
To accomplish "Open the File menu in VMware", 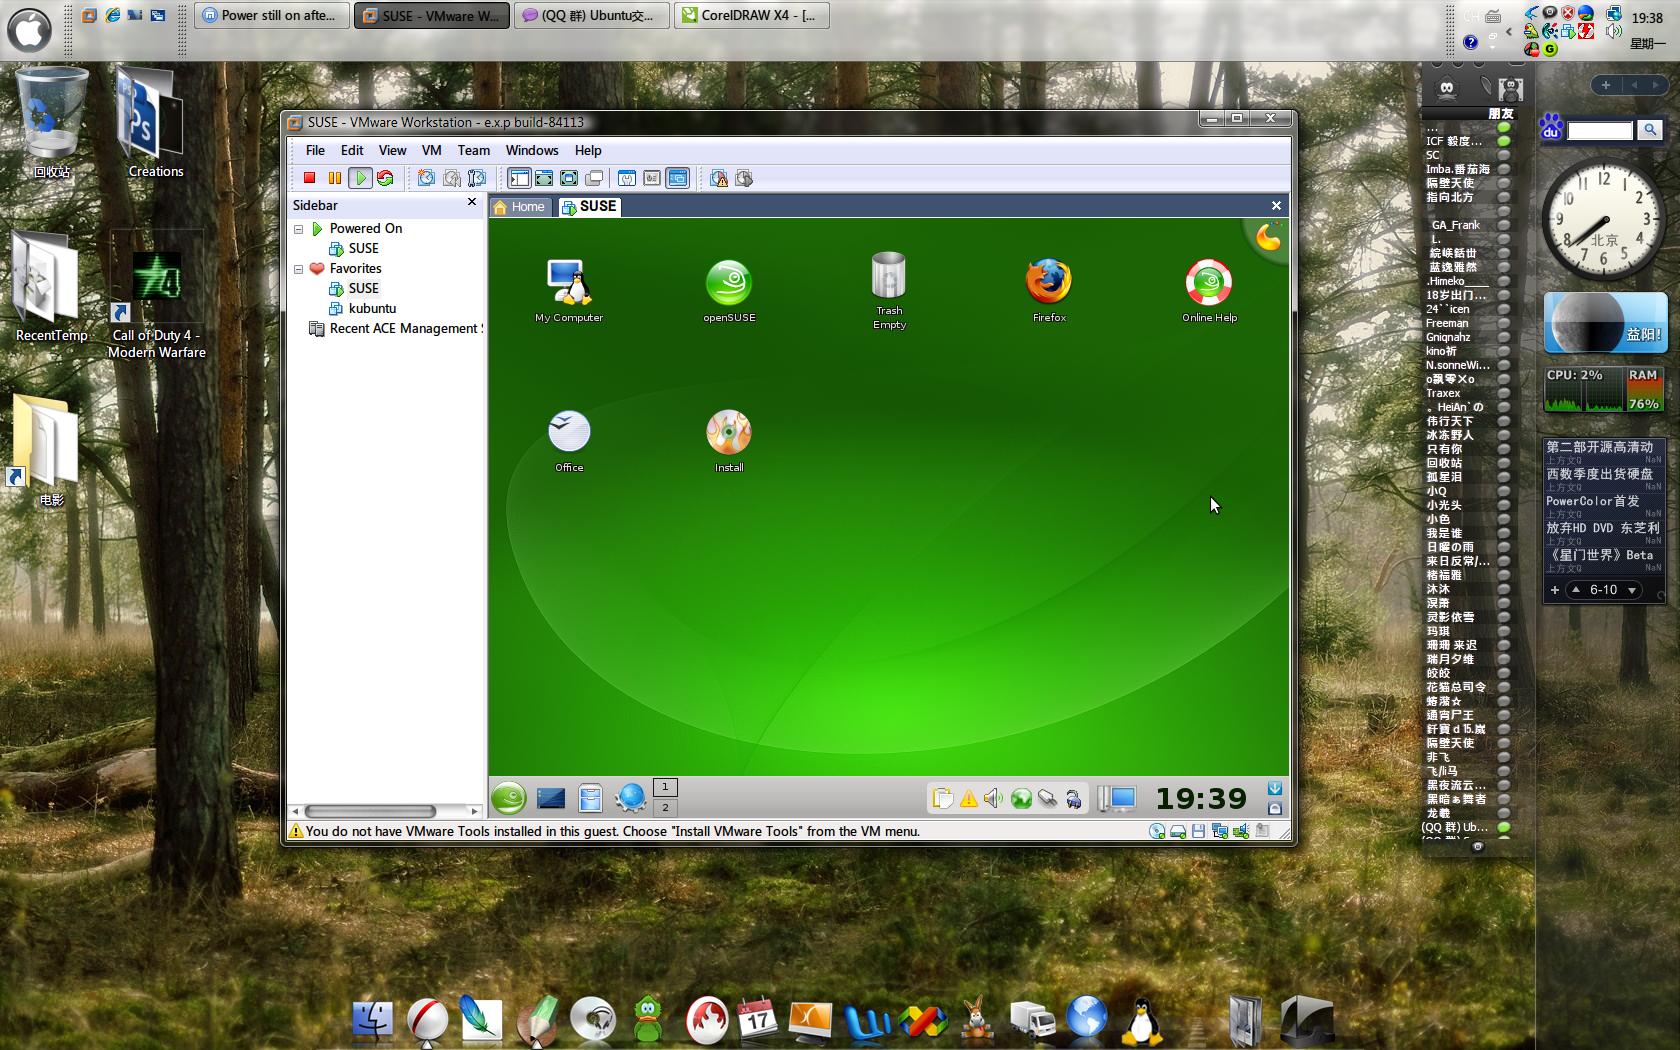I will 315,150.
